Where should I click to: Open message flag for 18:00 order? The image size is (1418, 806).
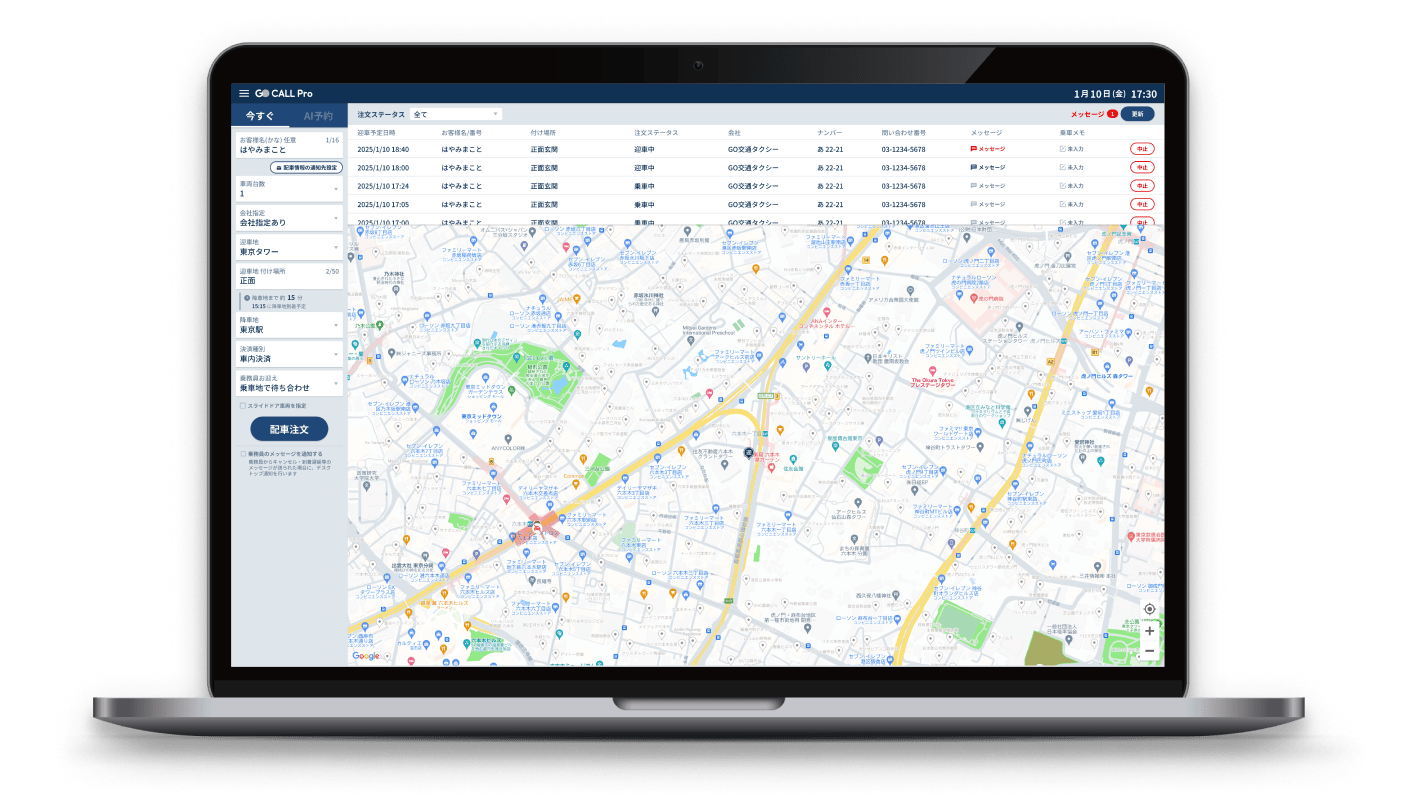(974, 167)
